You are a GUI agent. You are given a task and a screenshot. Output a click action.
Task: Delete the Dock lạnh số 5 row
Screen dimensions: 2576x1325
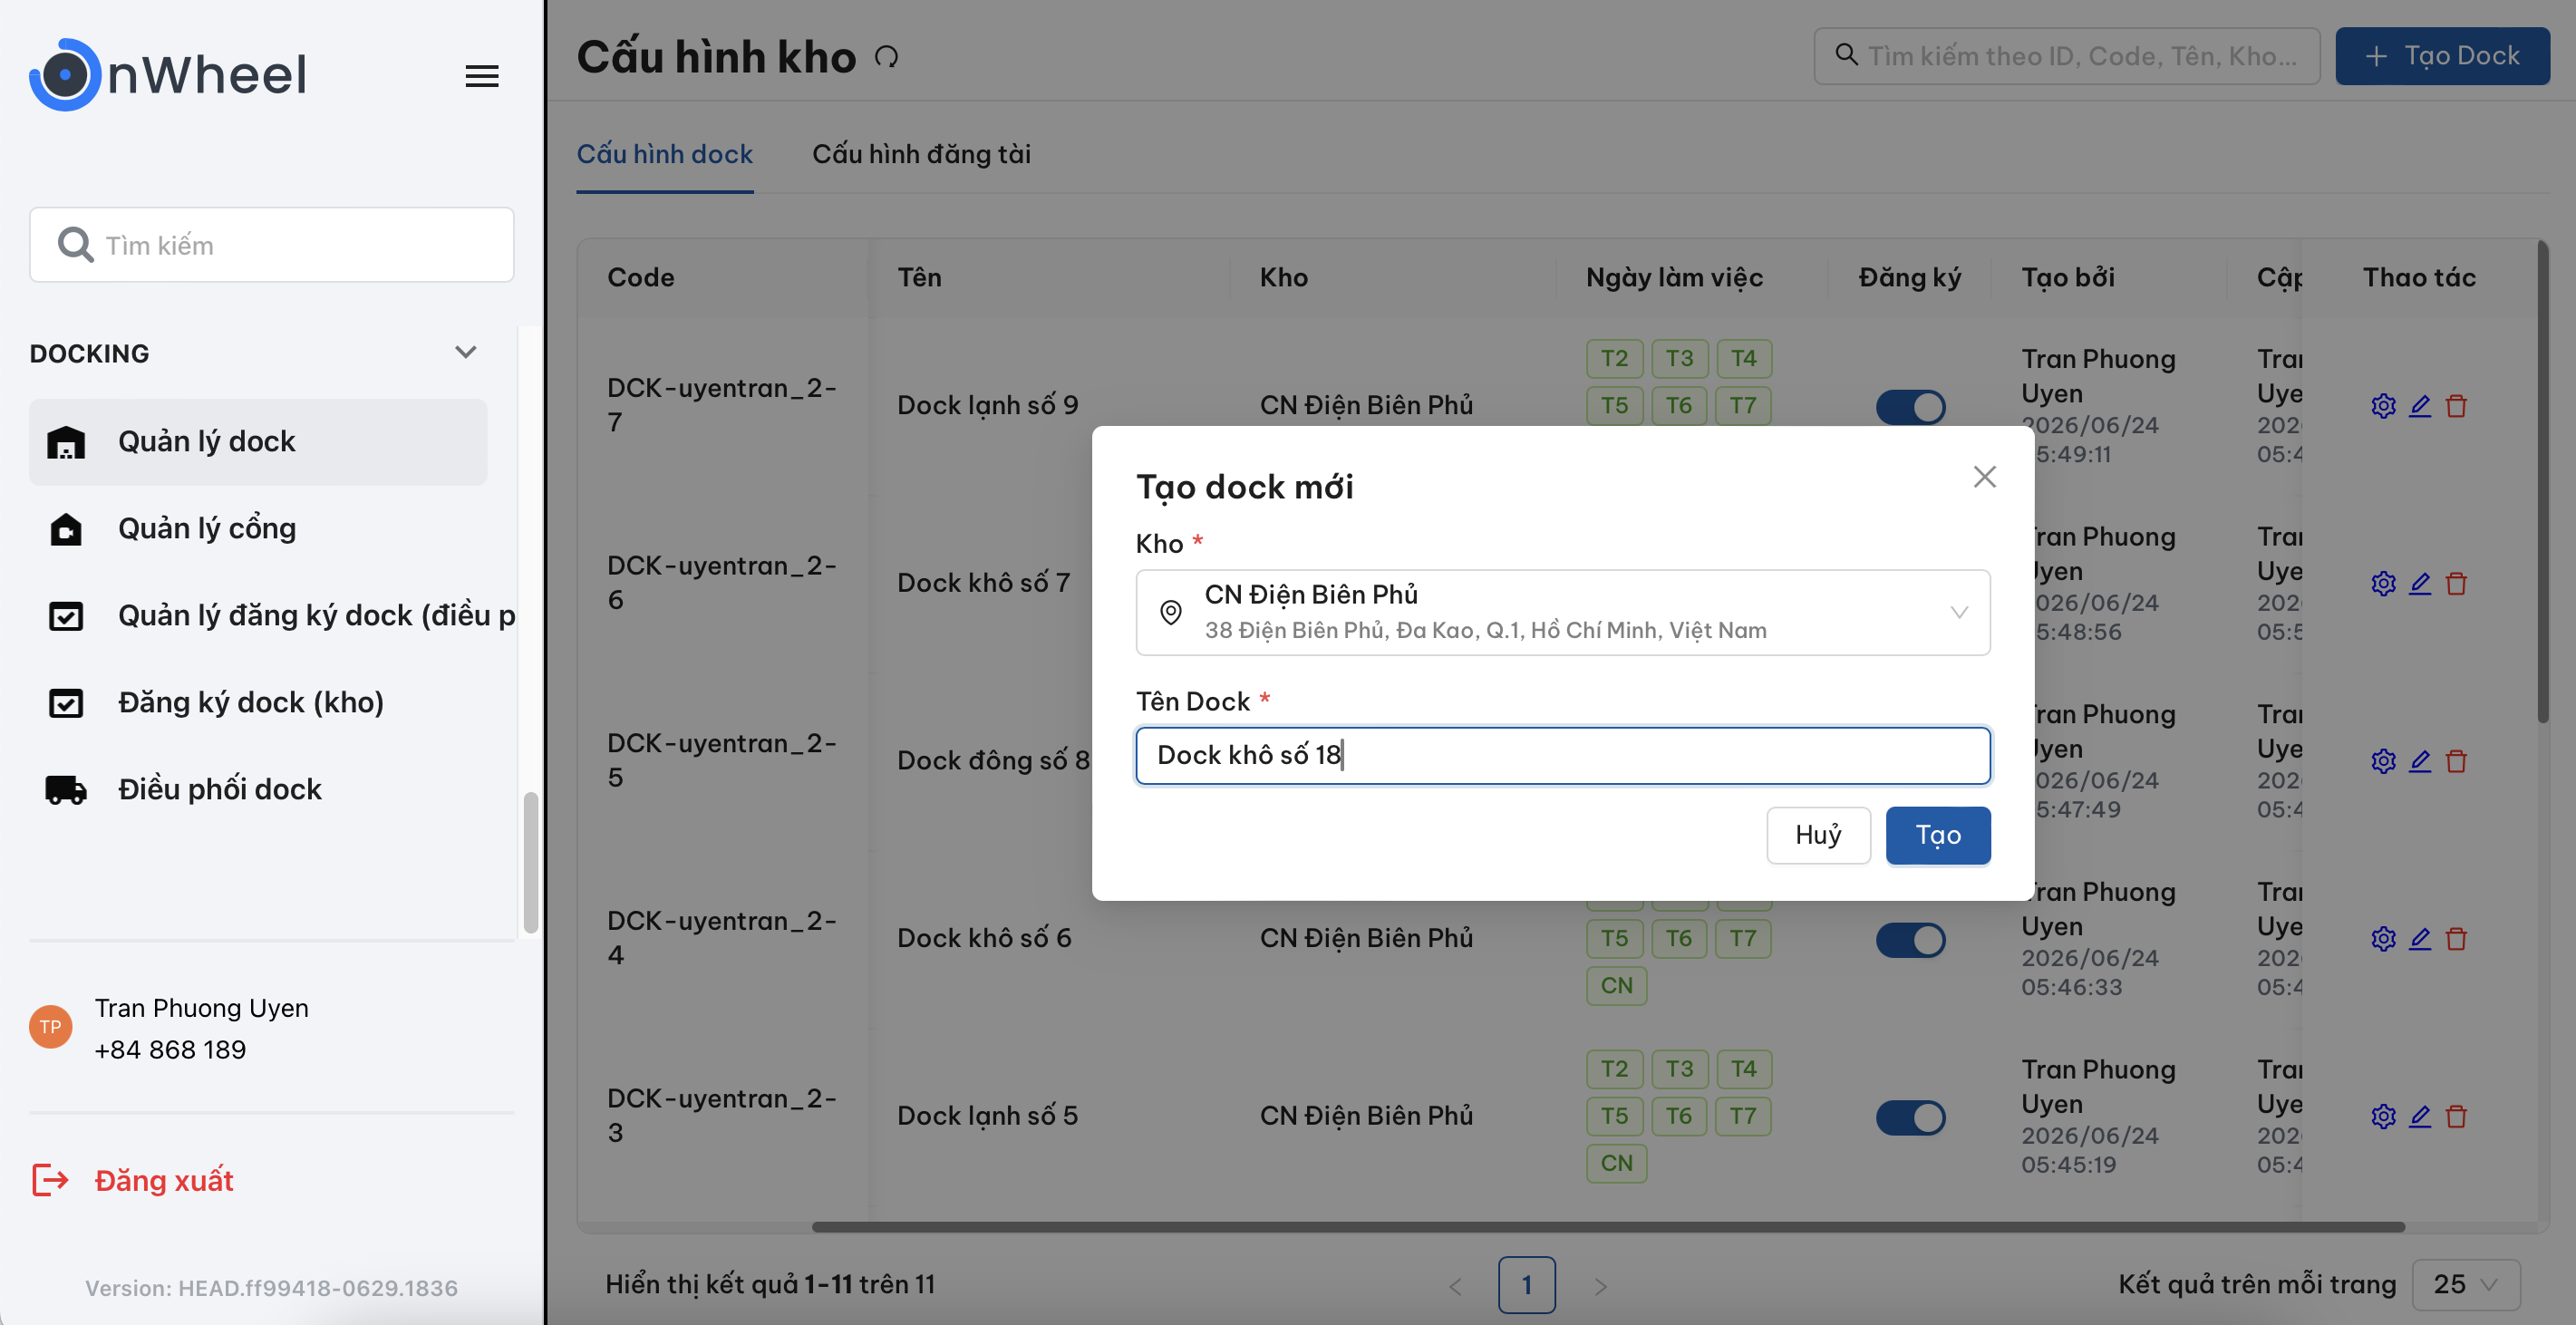pos(2456,1117)
